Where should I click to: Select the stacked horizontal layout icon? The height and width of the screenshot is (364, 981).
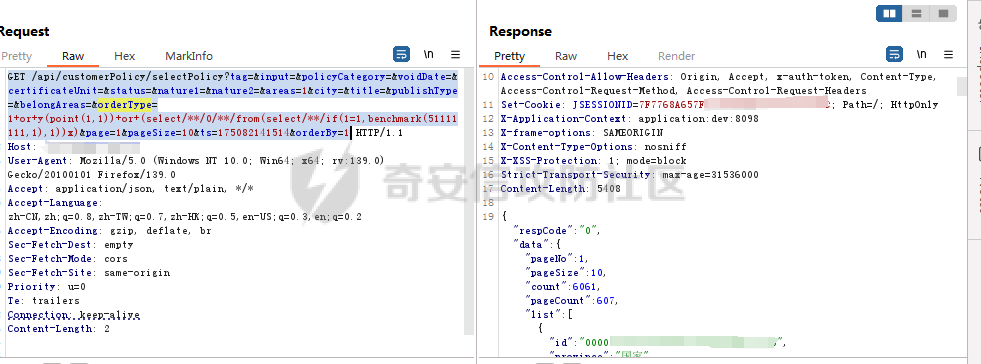tap(916, 13)
